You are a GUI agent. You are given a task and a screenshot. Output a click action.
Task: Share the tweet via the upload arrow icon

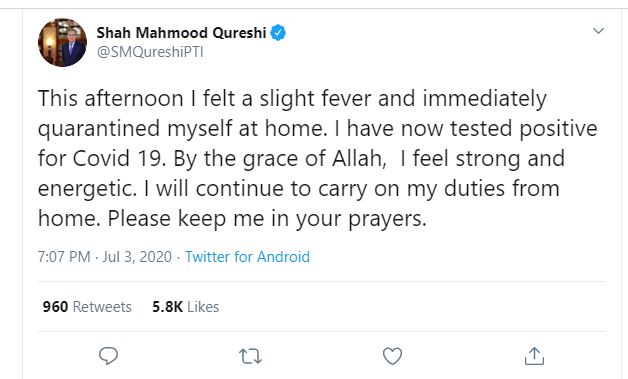(534, 356)
